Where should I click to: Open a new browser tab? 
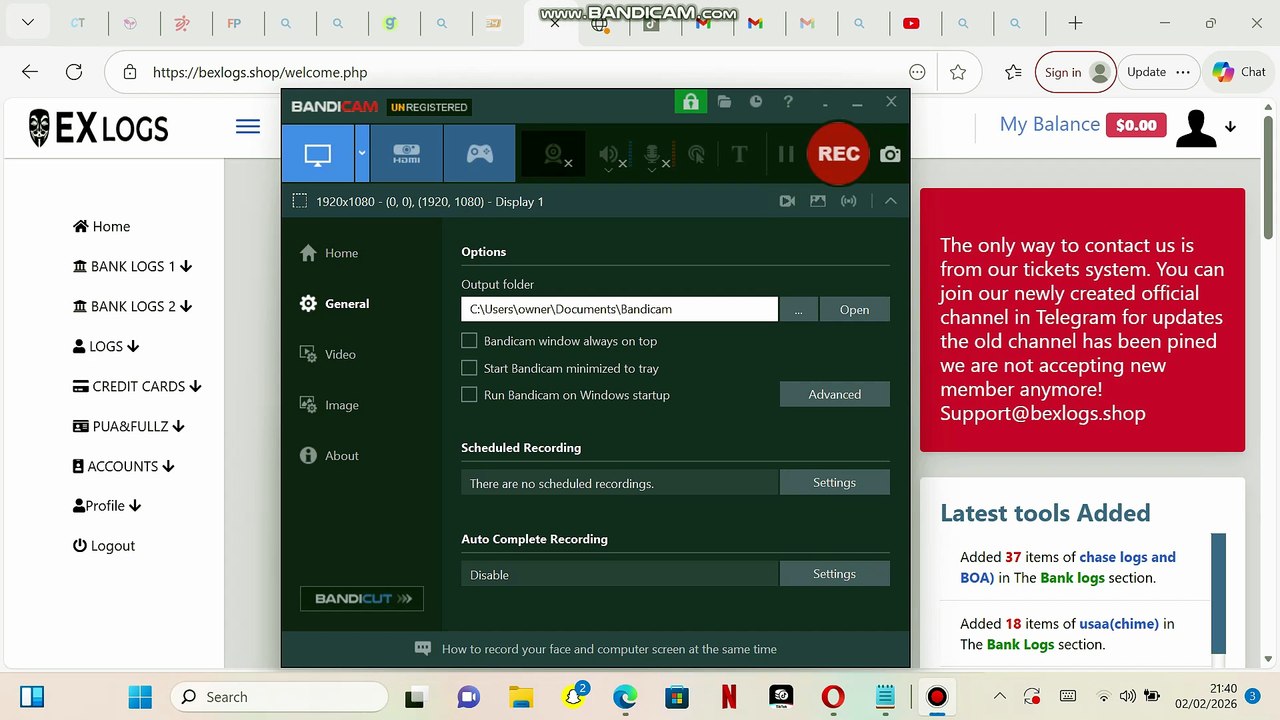click(1075, 23)
